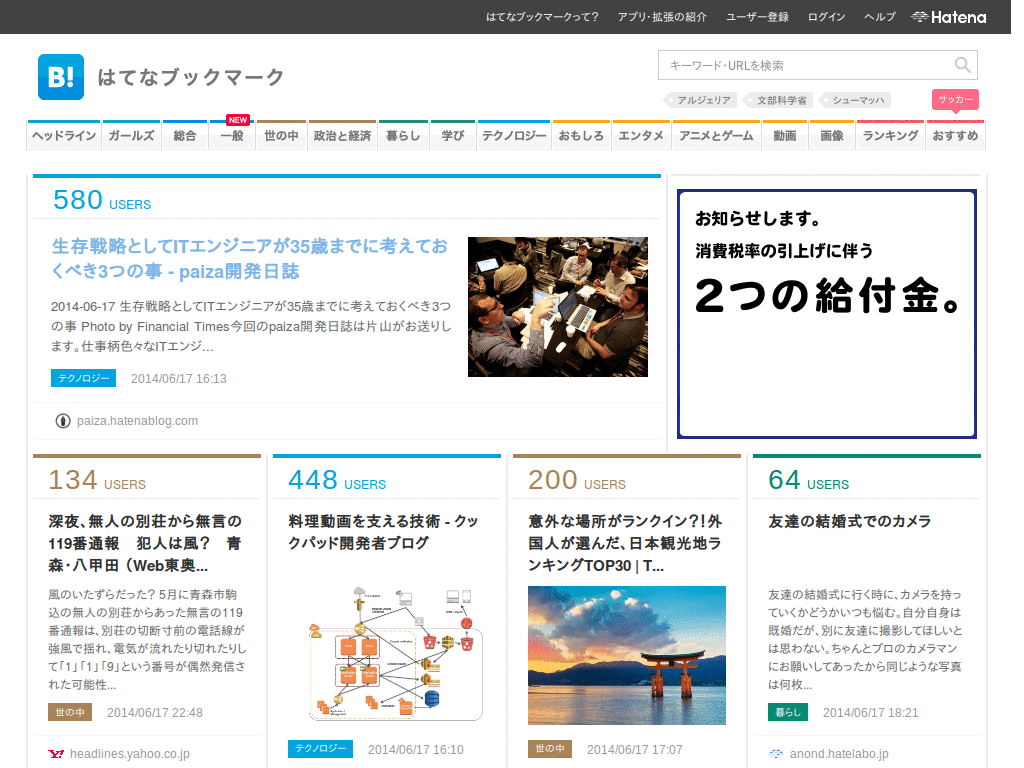Open paiza.hatenablog.com domain link
Viewport: 1024px width, 768px height.
137,421
